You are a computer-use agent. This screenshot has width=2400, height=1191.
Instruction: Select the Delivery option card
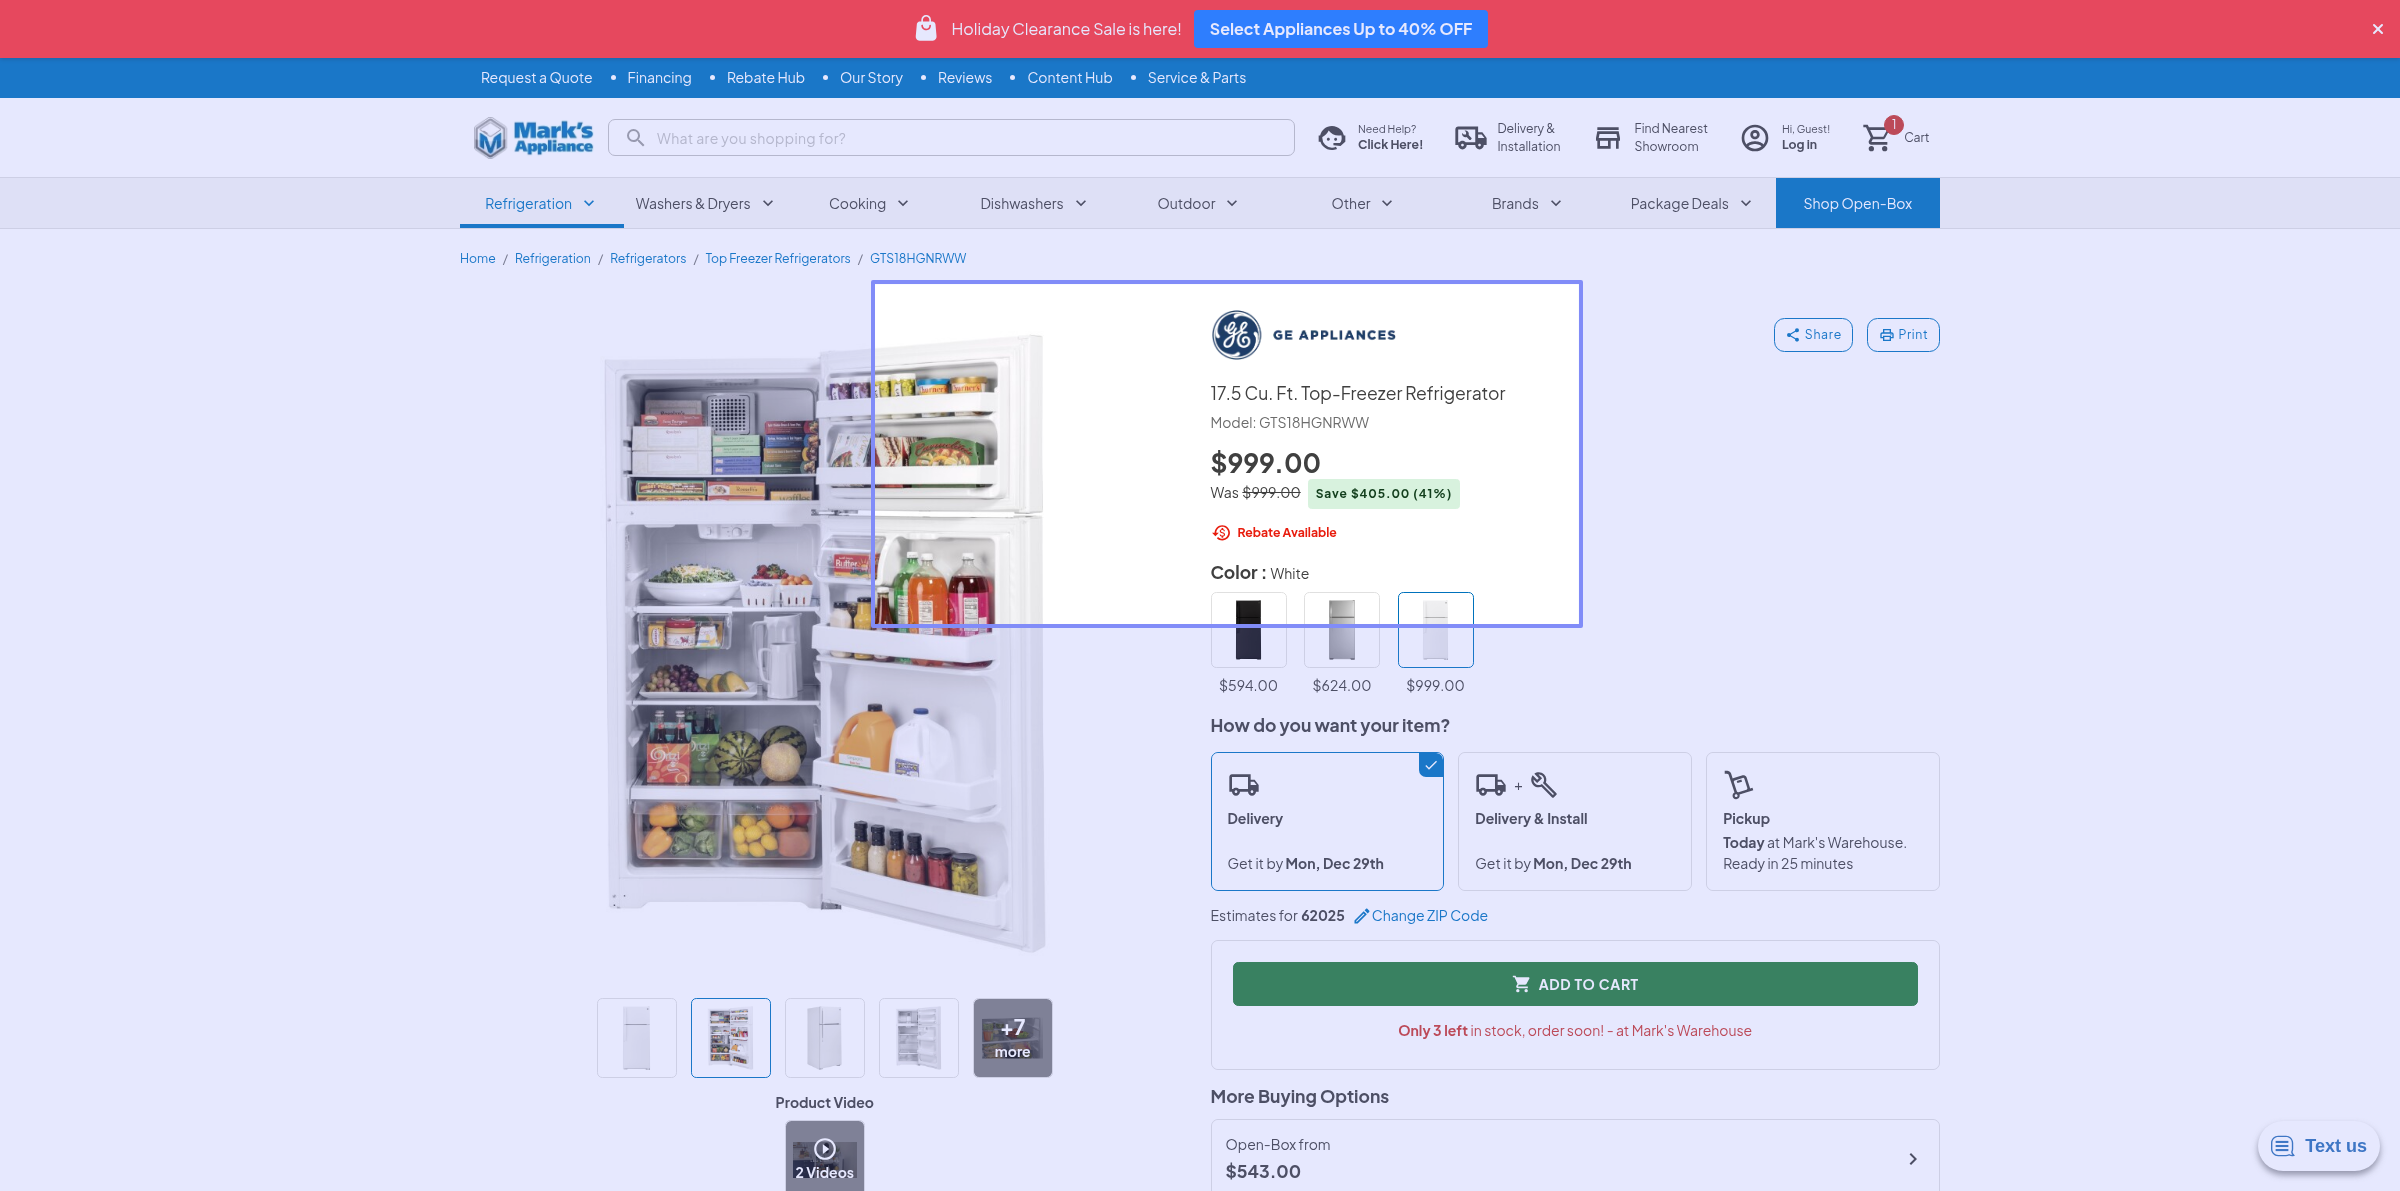1326,821
